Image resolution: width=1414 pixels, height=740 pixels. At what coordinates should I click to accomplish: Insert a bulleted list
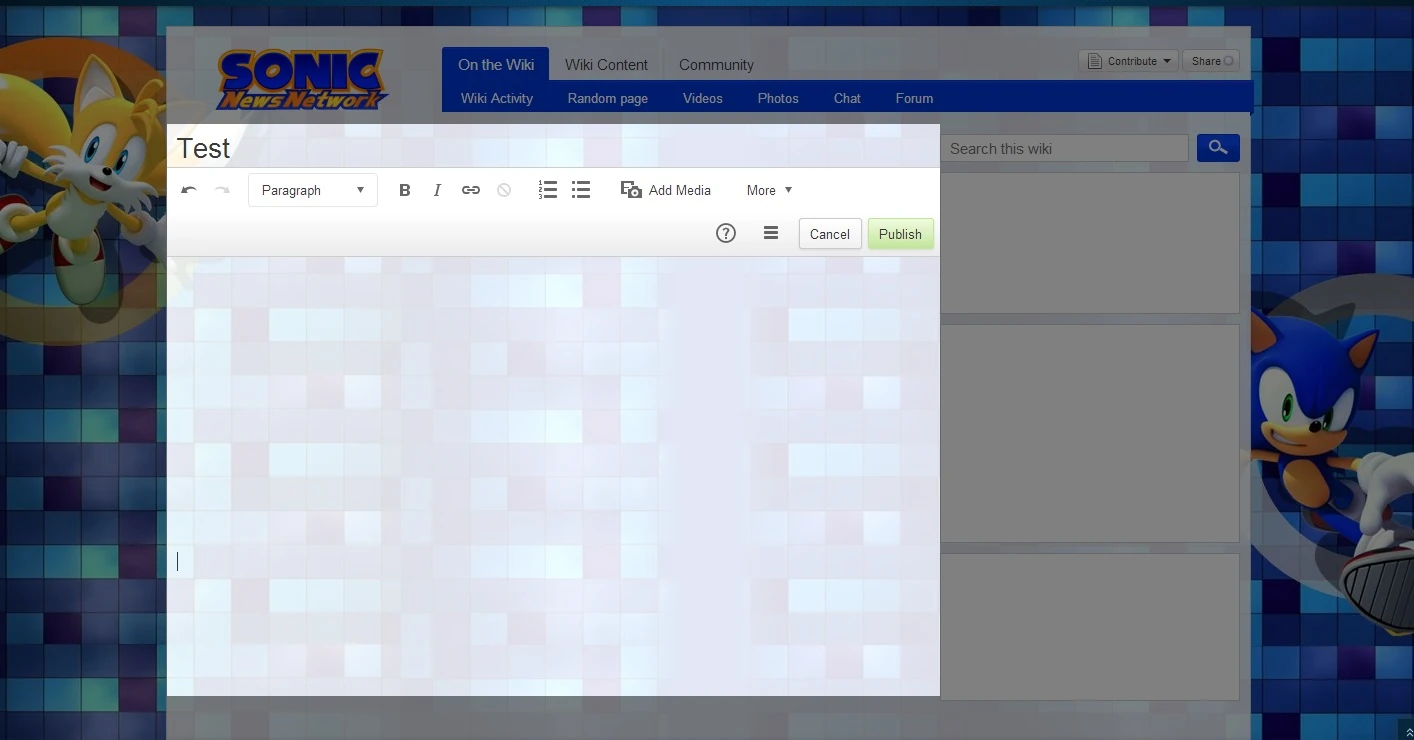581,190
